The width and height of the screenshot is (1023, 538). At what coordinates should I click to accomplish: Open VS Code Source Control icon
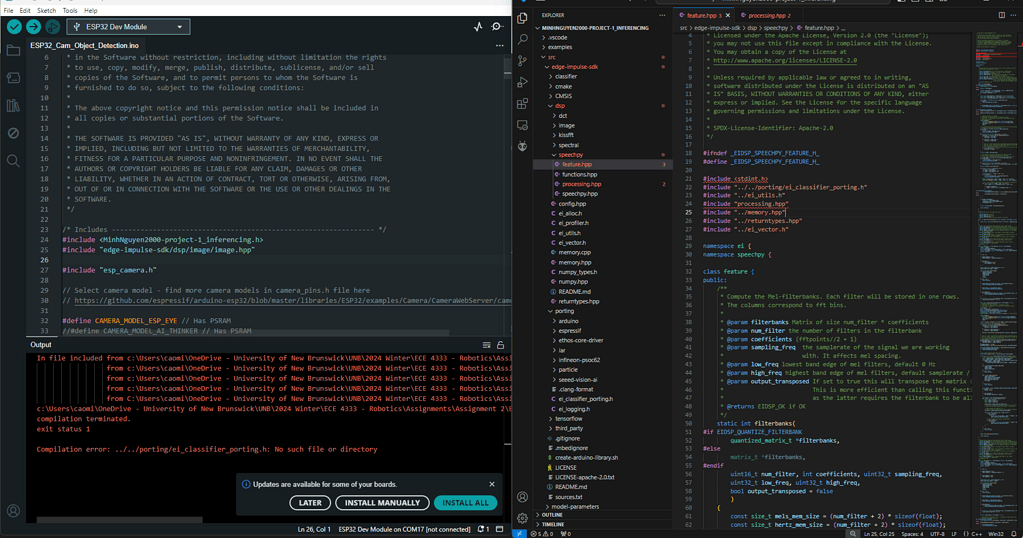click(522, 61)
